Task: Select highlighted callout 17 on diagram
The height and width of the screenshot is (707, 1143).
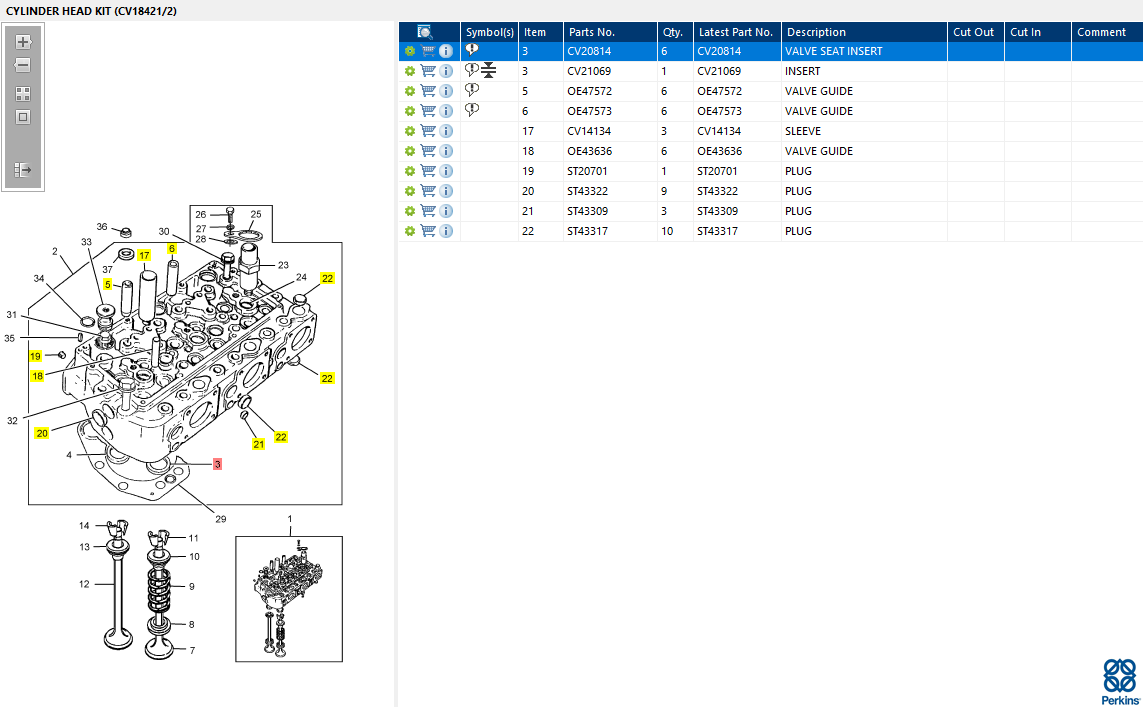Action: tap(144, 256)
